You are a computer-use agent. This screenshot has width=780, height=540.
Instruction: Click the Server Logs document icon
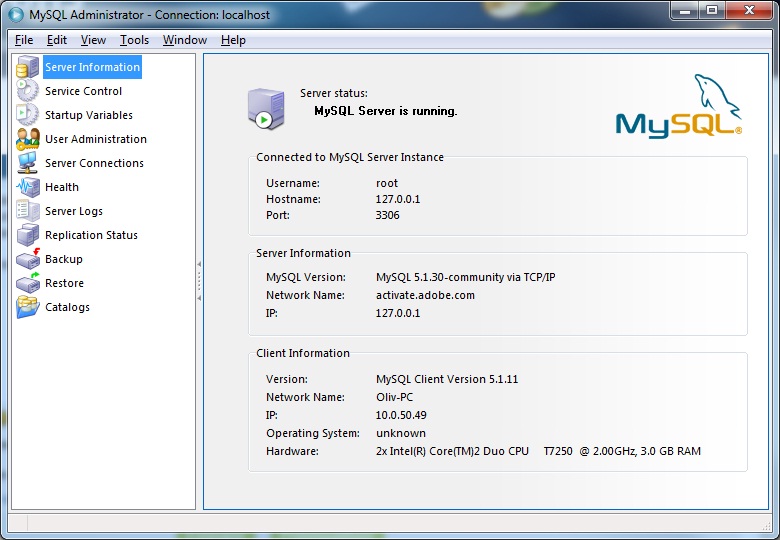(27, 211)
